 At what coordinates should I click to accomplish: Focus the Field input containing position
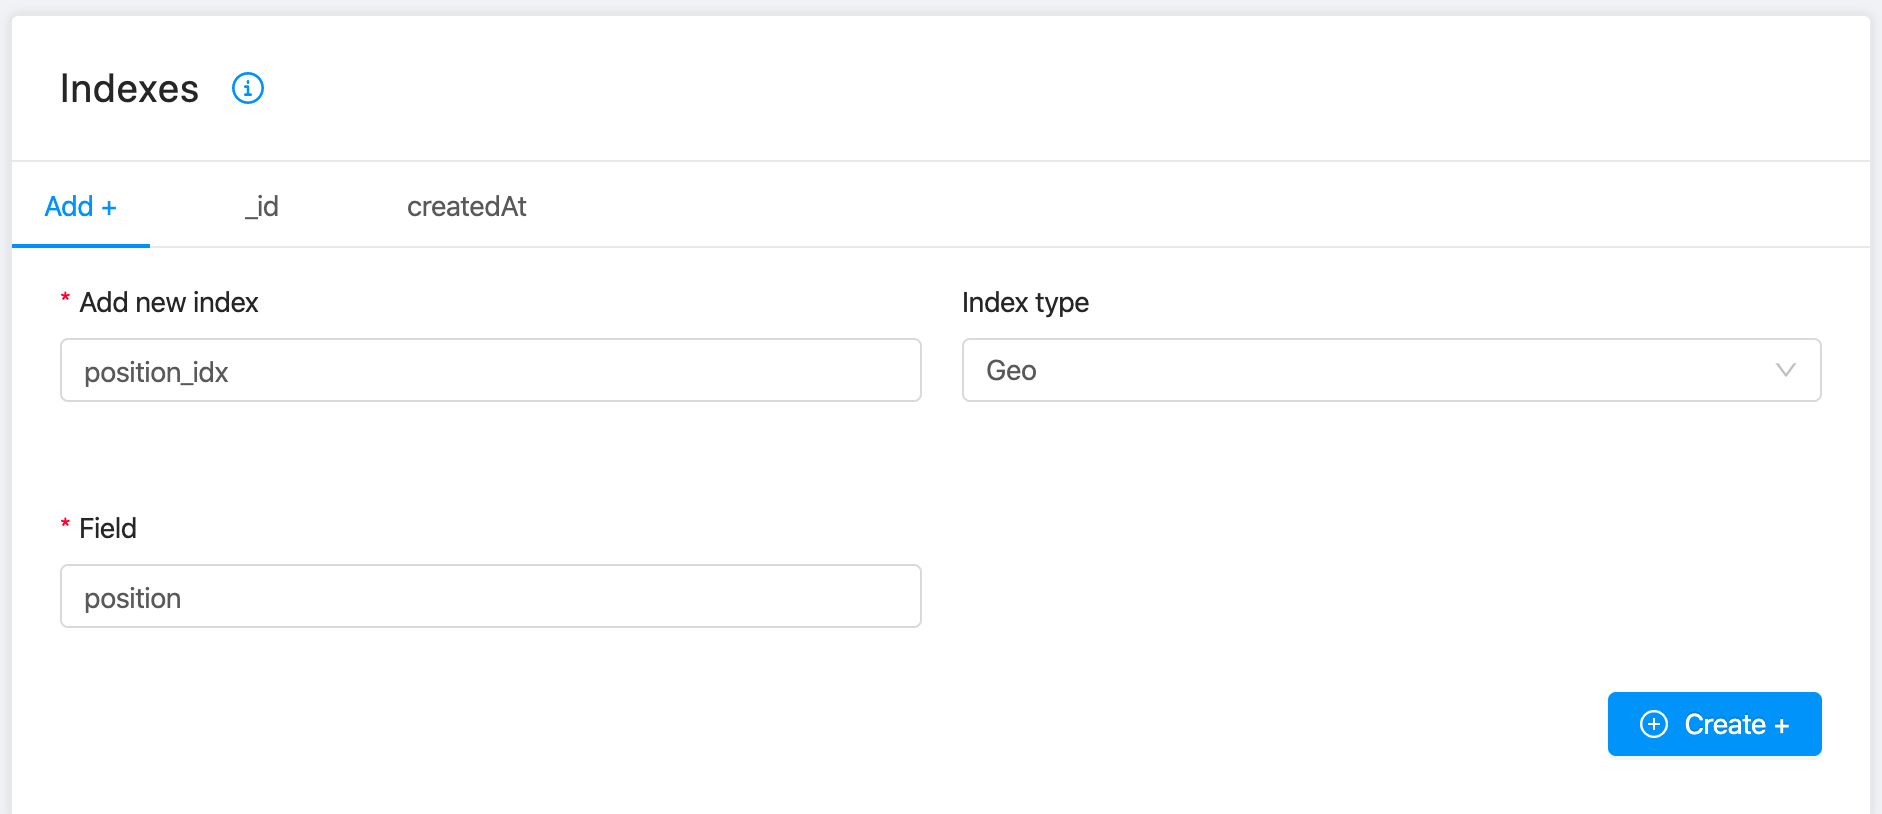pyautogui.click(x=490, y=597)
